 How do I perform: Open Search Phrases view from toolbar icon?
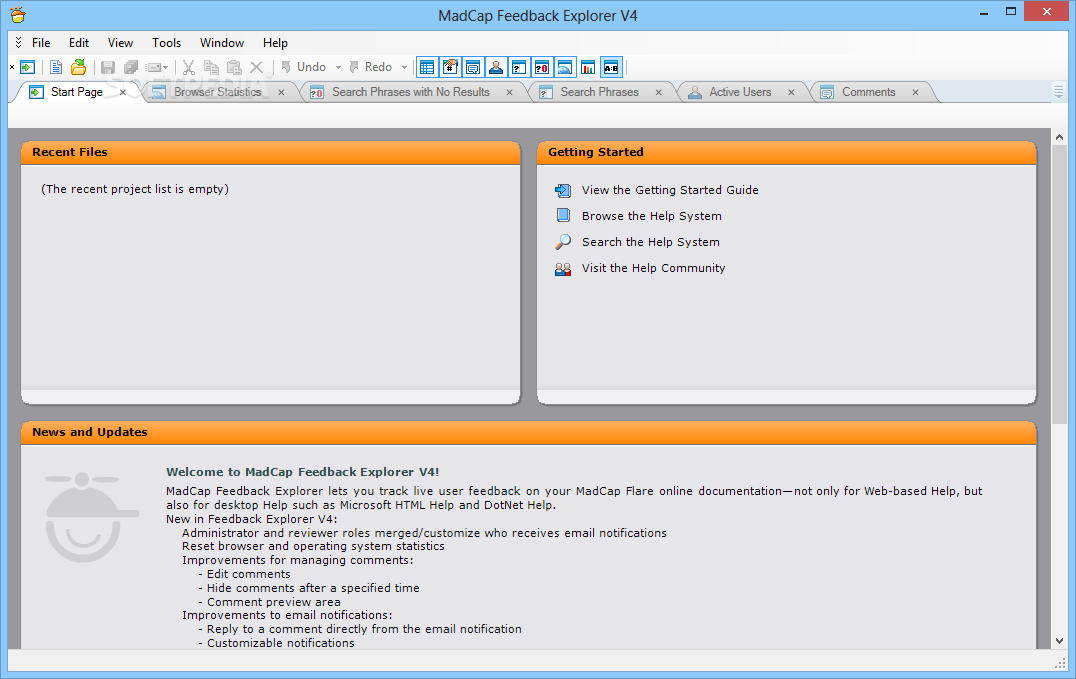click(519, 67)
